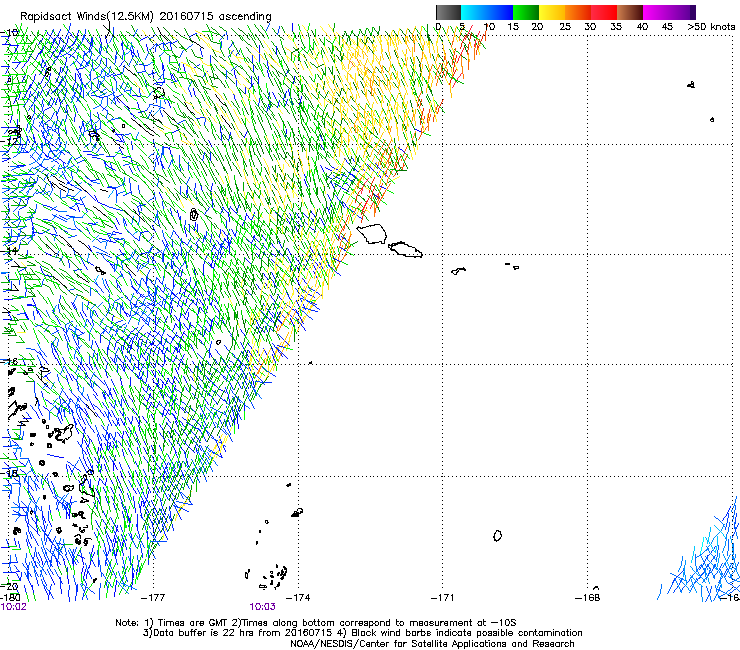
Task: Click the orange 25-30 knots legend swatch
Action: point(578,12)
